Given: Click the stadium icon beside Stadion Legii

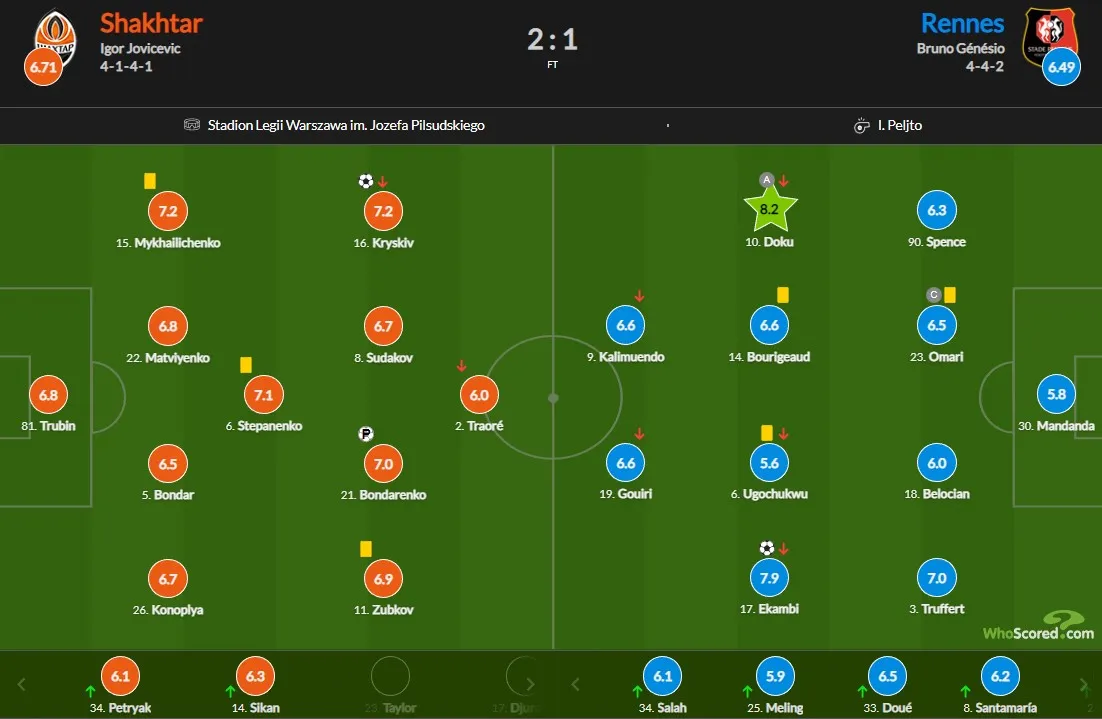Looking at the screenshot, I should pyautogui.click(x=193, y=125).
